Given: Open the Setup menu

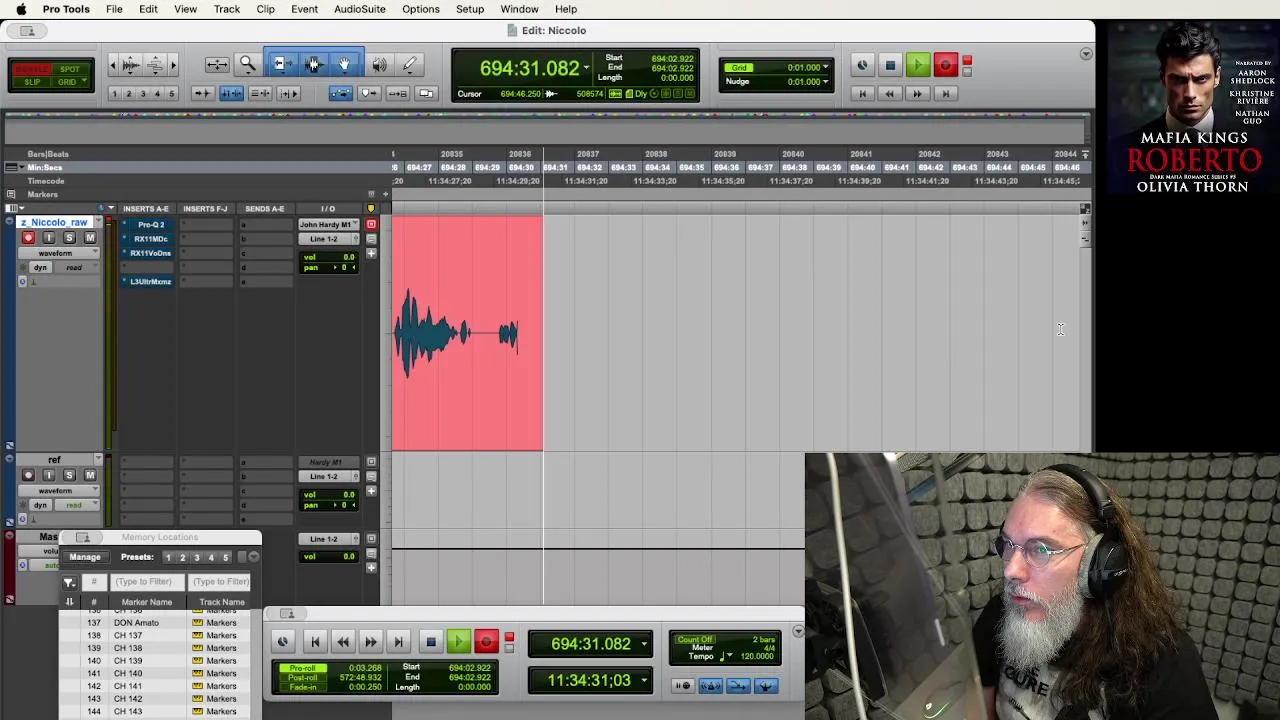Looking at the screenshot, I should (470, 9).
